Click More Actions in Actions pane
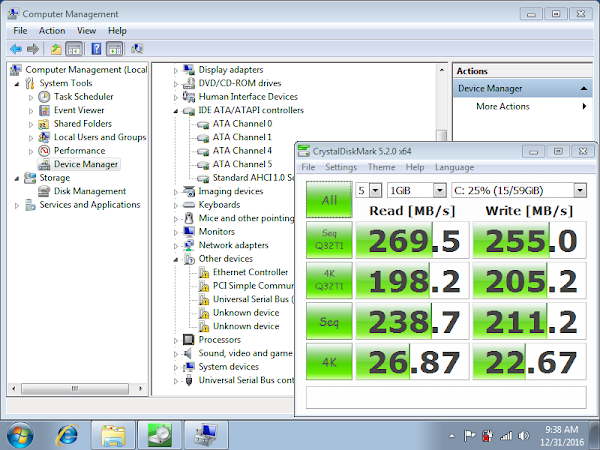Image resolution: width=600 pixels, height=450 pixels. coord(502,106)
